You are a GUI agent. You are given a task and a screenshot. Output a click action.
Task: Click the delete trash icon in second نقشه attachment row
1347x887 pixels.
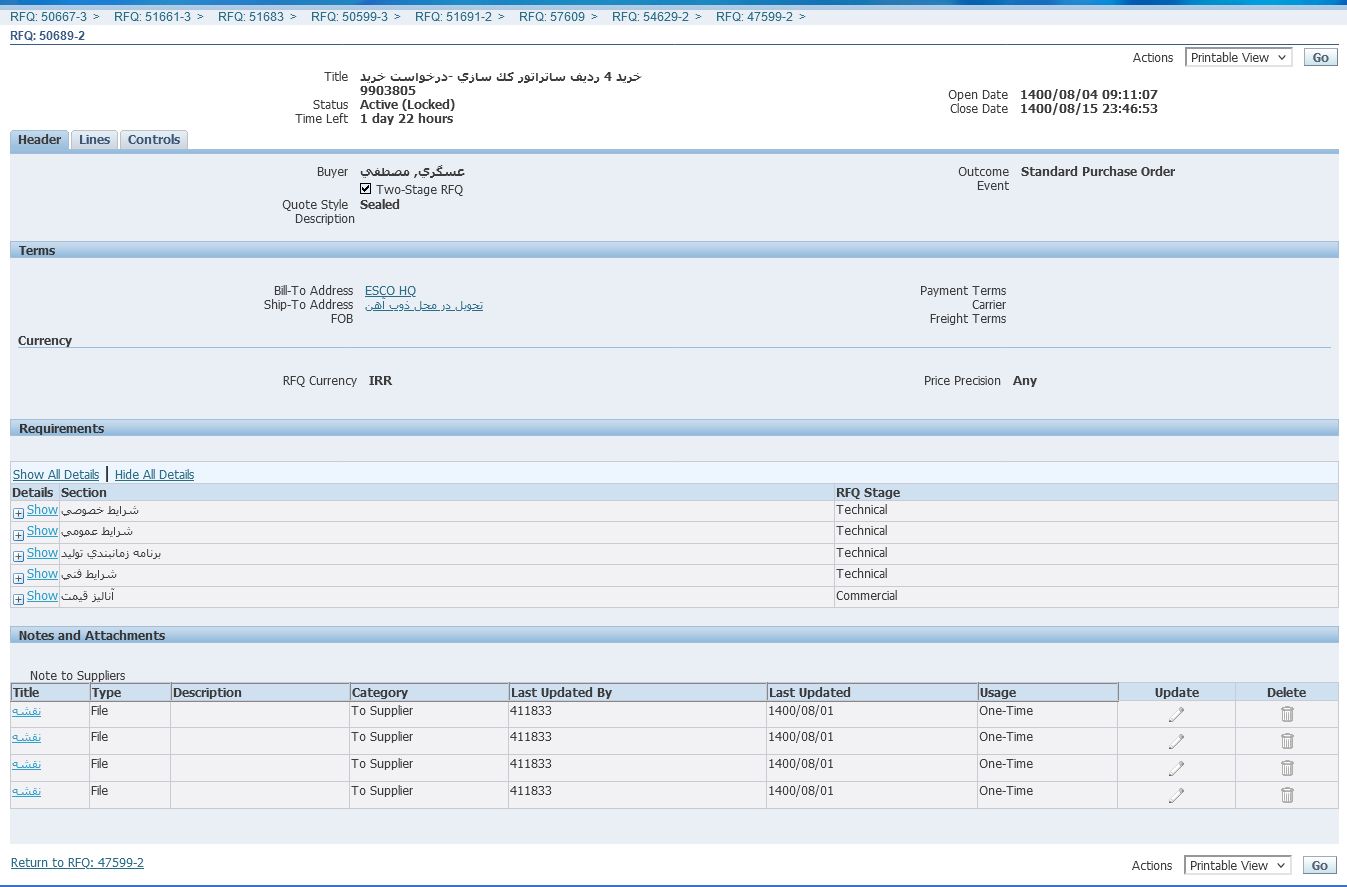click(x=1287, y=741)
